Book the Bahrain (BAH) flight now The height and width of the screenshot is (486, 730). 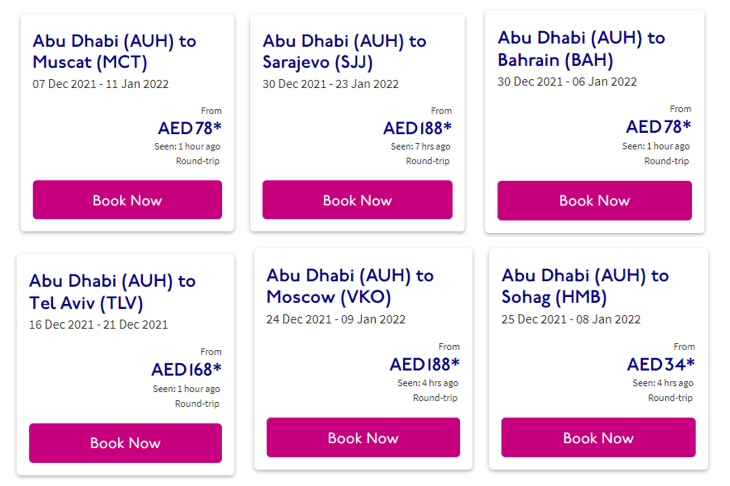tap(595, 201)
